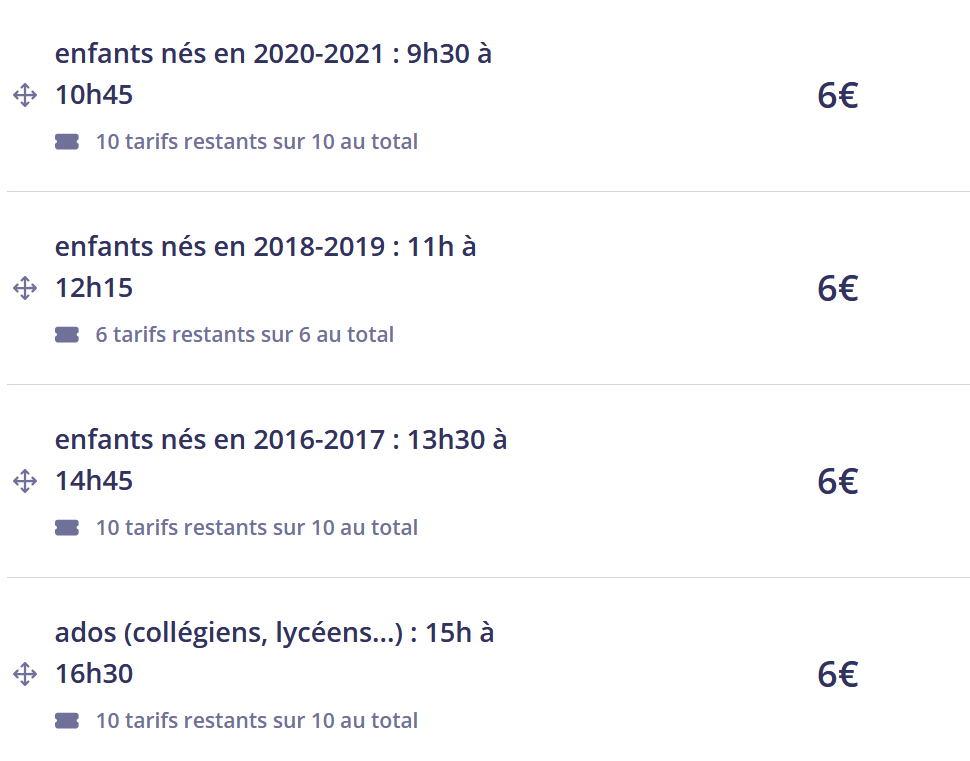Click remaining tariffs text under the ados slot
The height and width of the screenshot is (761, 970).
click(x=257, y=721)
